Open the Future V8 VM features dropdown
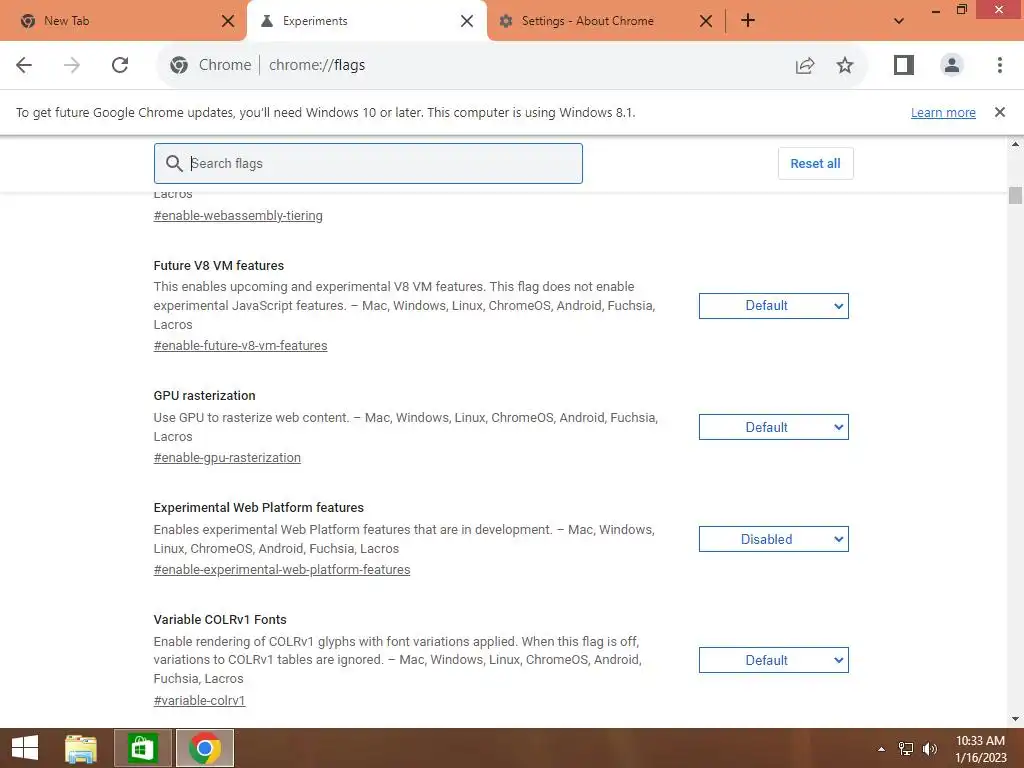Screen dimensions: 1024x768 click(773, 306)
